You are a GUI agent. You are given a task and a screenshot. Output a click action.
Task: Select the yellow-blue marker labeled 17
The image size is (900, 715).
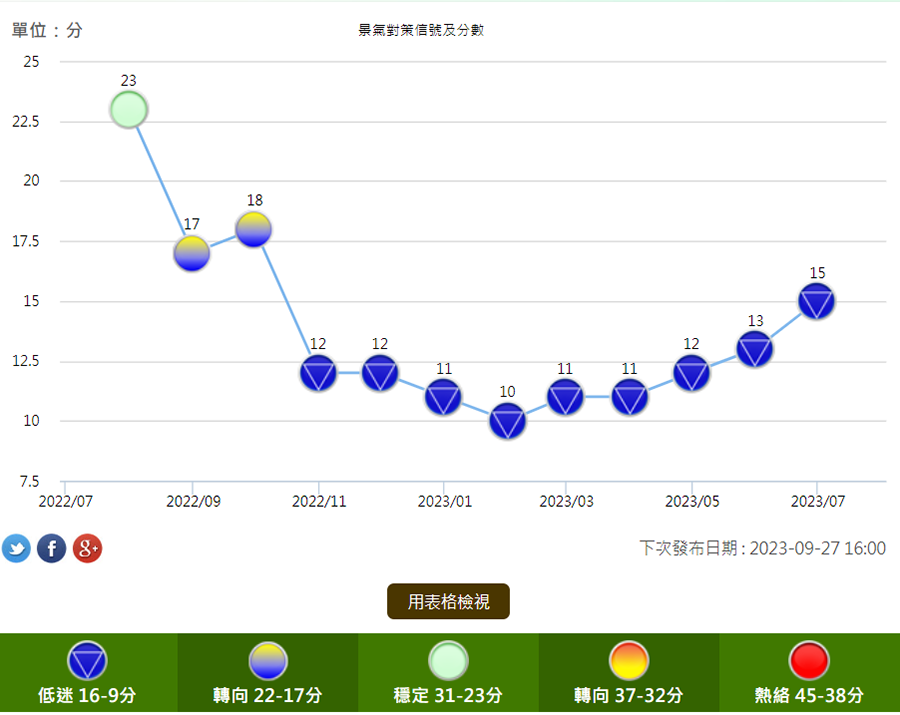point(192,254)
